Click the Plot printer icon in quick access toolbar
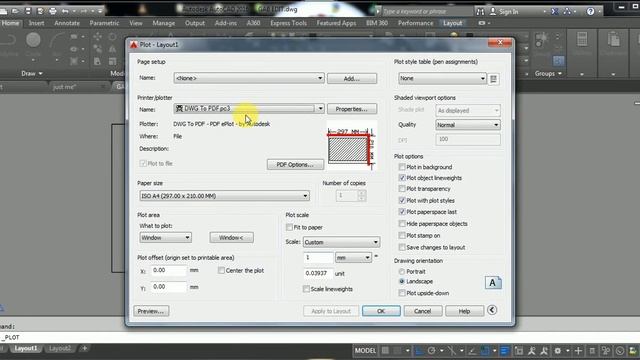 tap(53, 11)
